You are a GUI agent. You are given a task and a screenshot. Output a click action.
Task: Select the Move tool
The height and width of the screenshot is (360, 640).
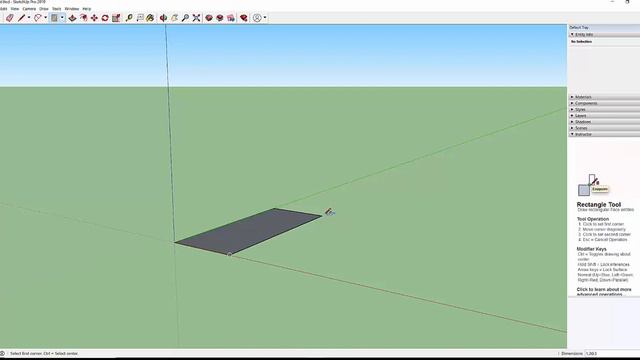point(94,18)
